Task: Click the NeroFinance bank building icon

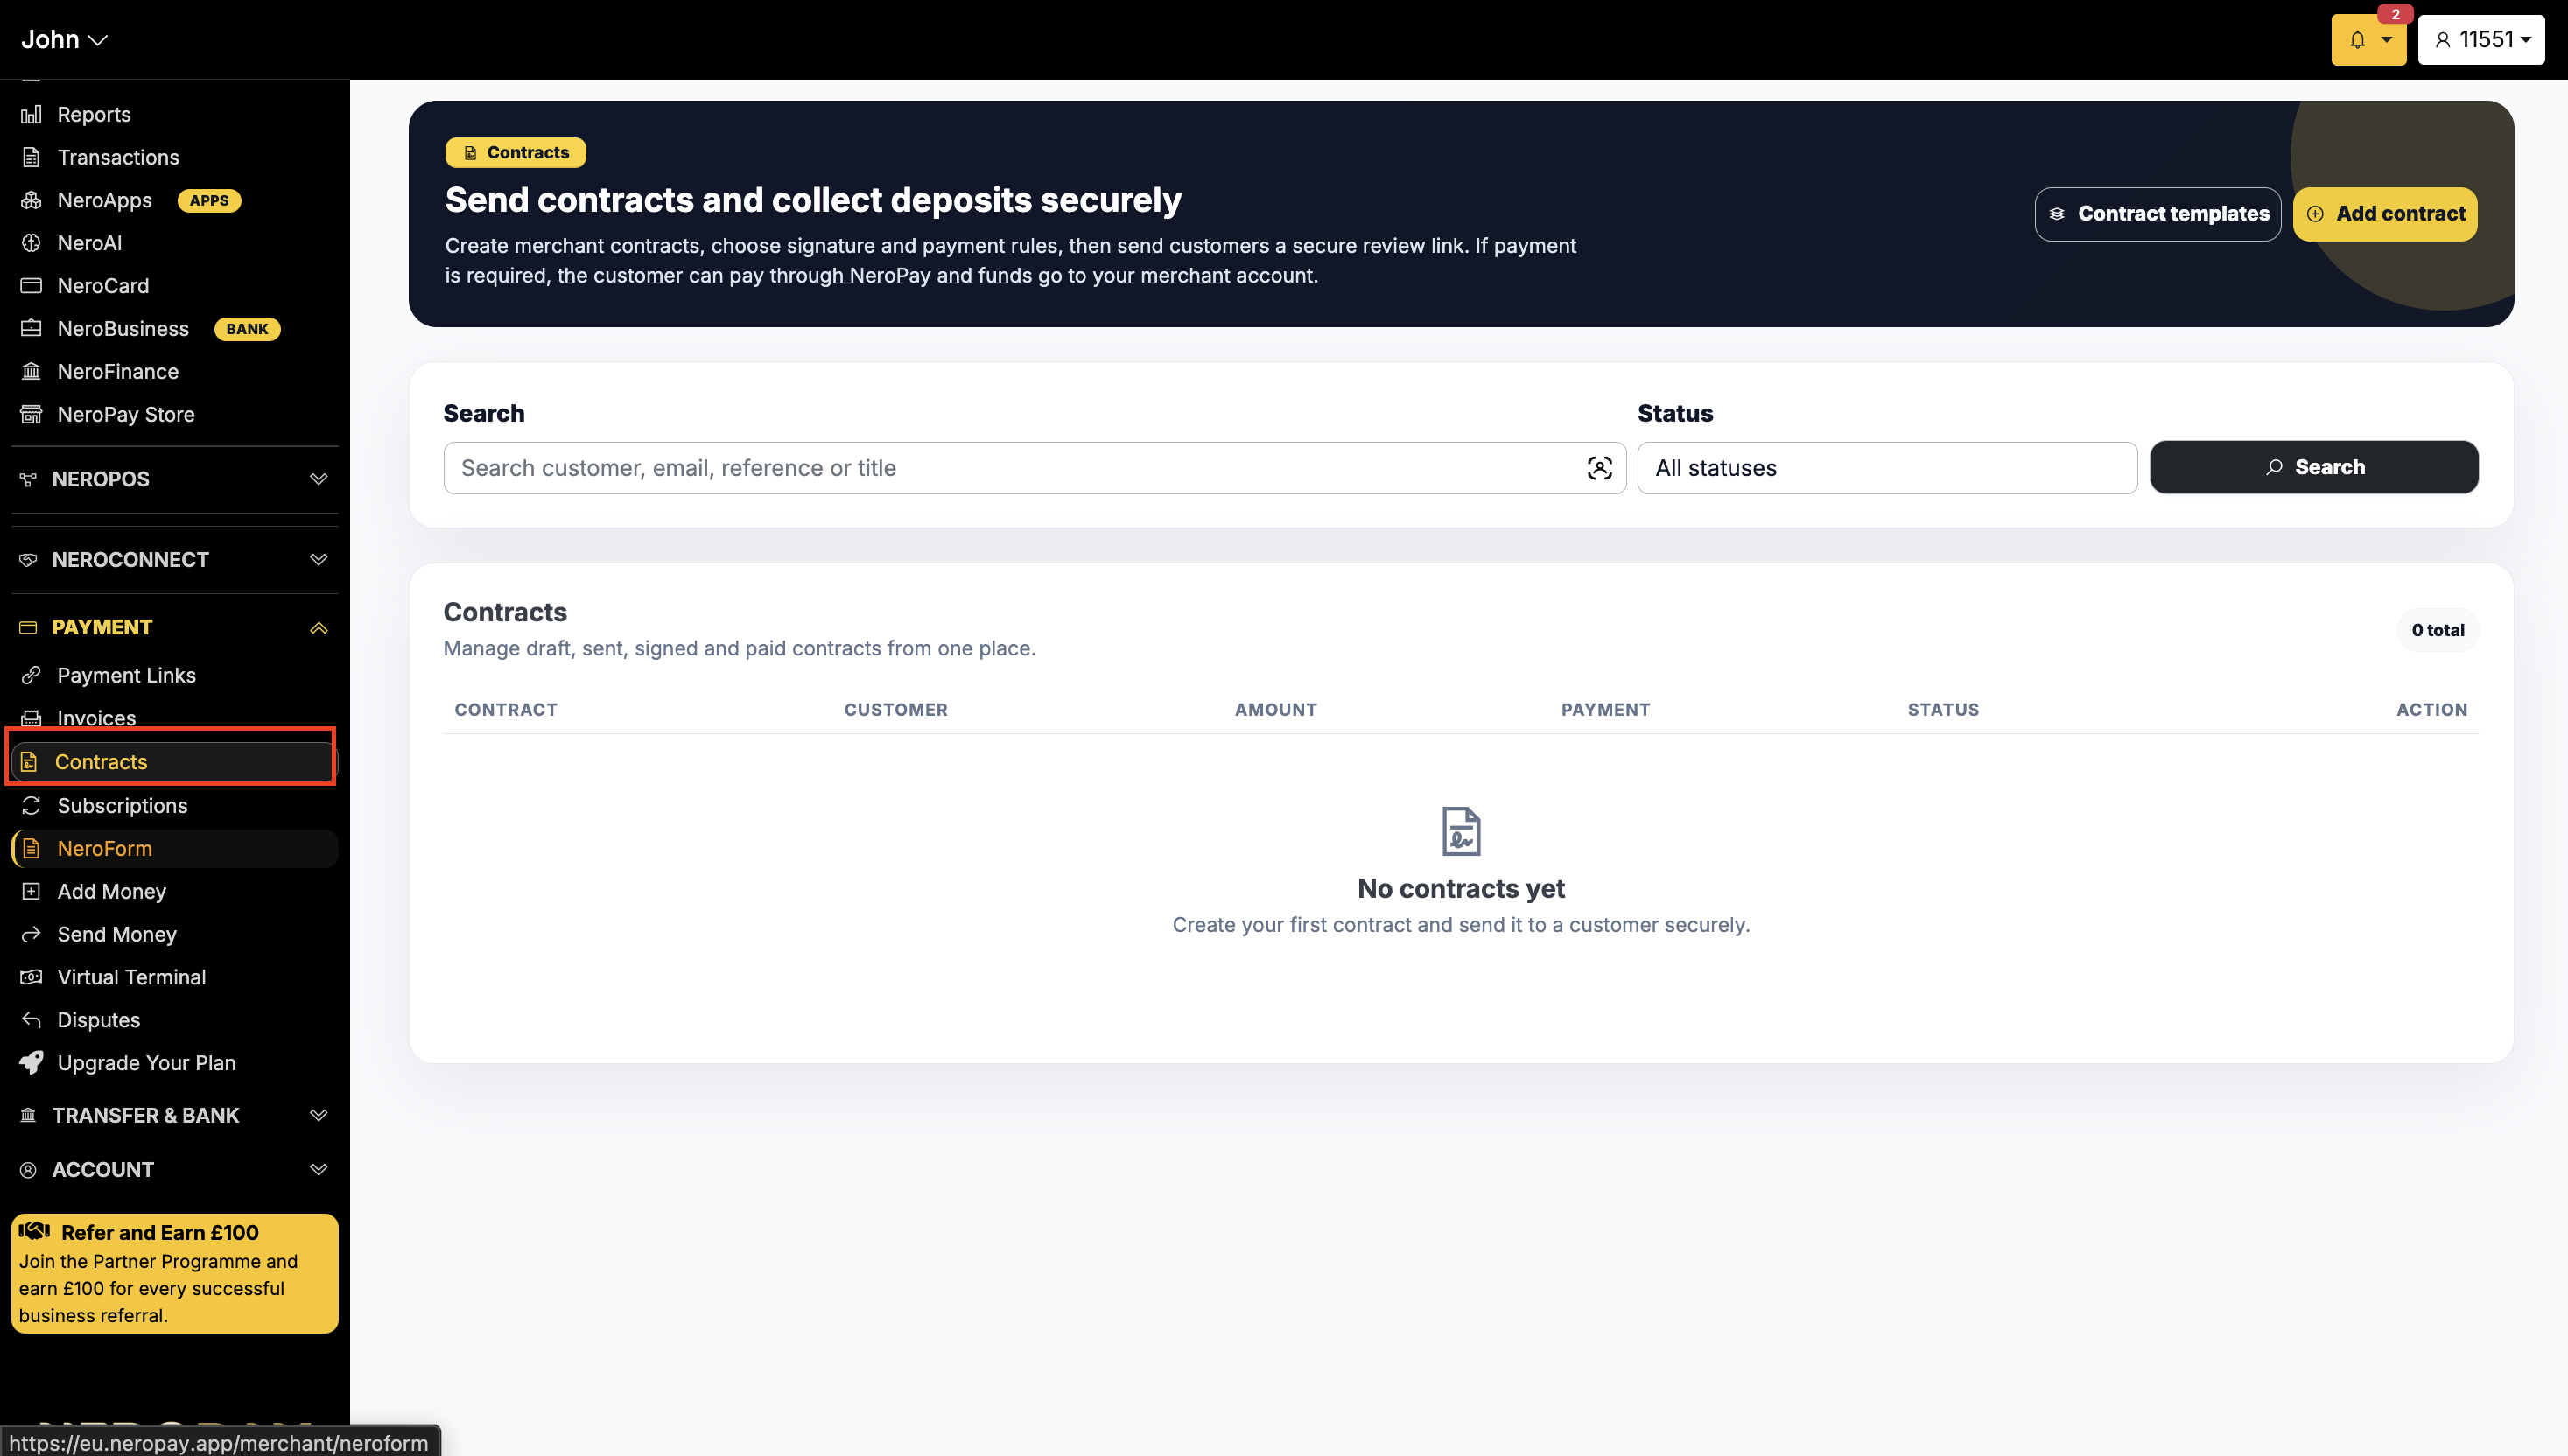Action: tap(31, 372)
